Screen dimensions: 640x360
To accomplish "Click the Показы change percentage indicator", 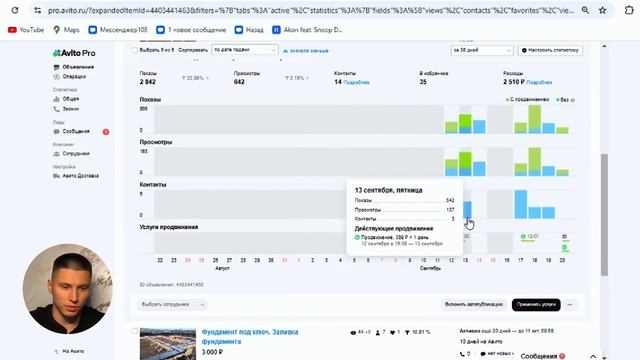I will [x=195, y=78].
